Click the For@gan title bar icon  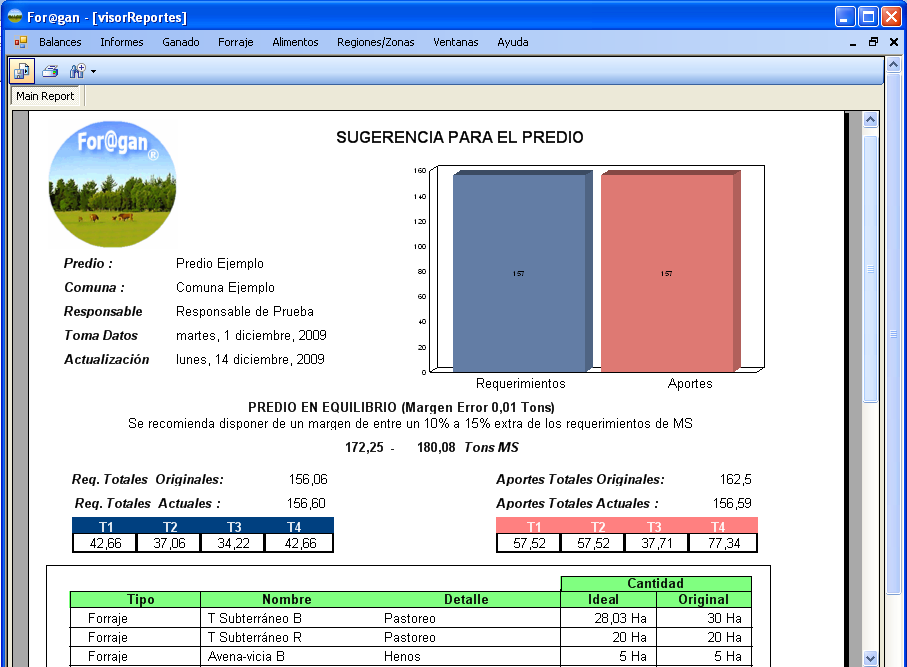(x=15, y=17)
